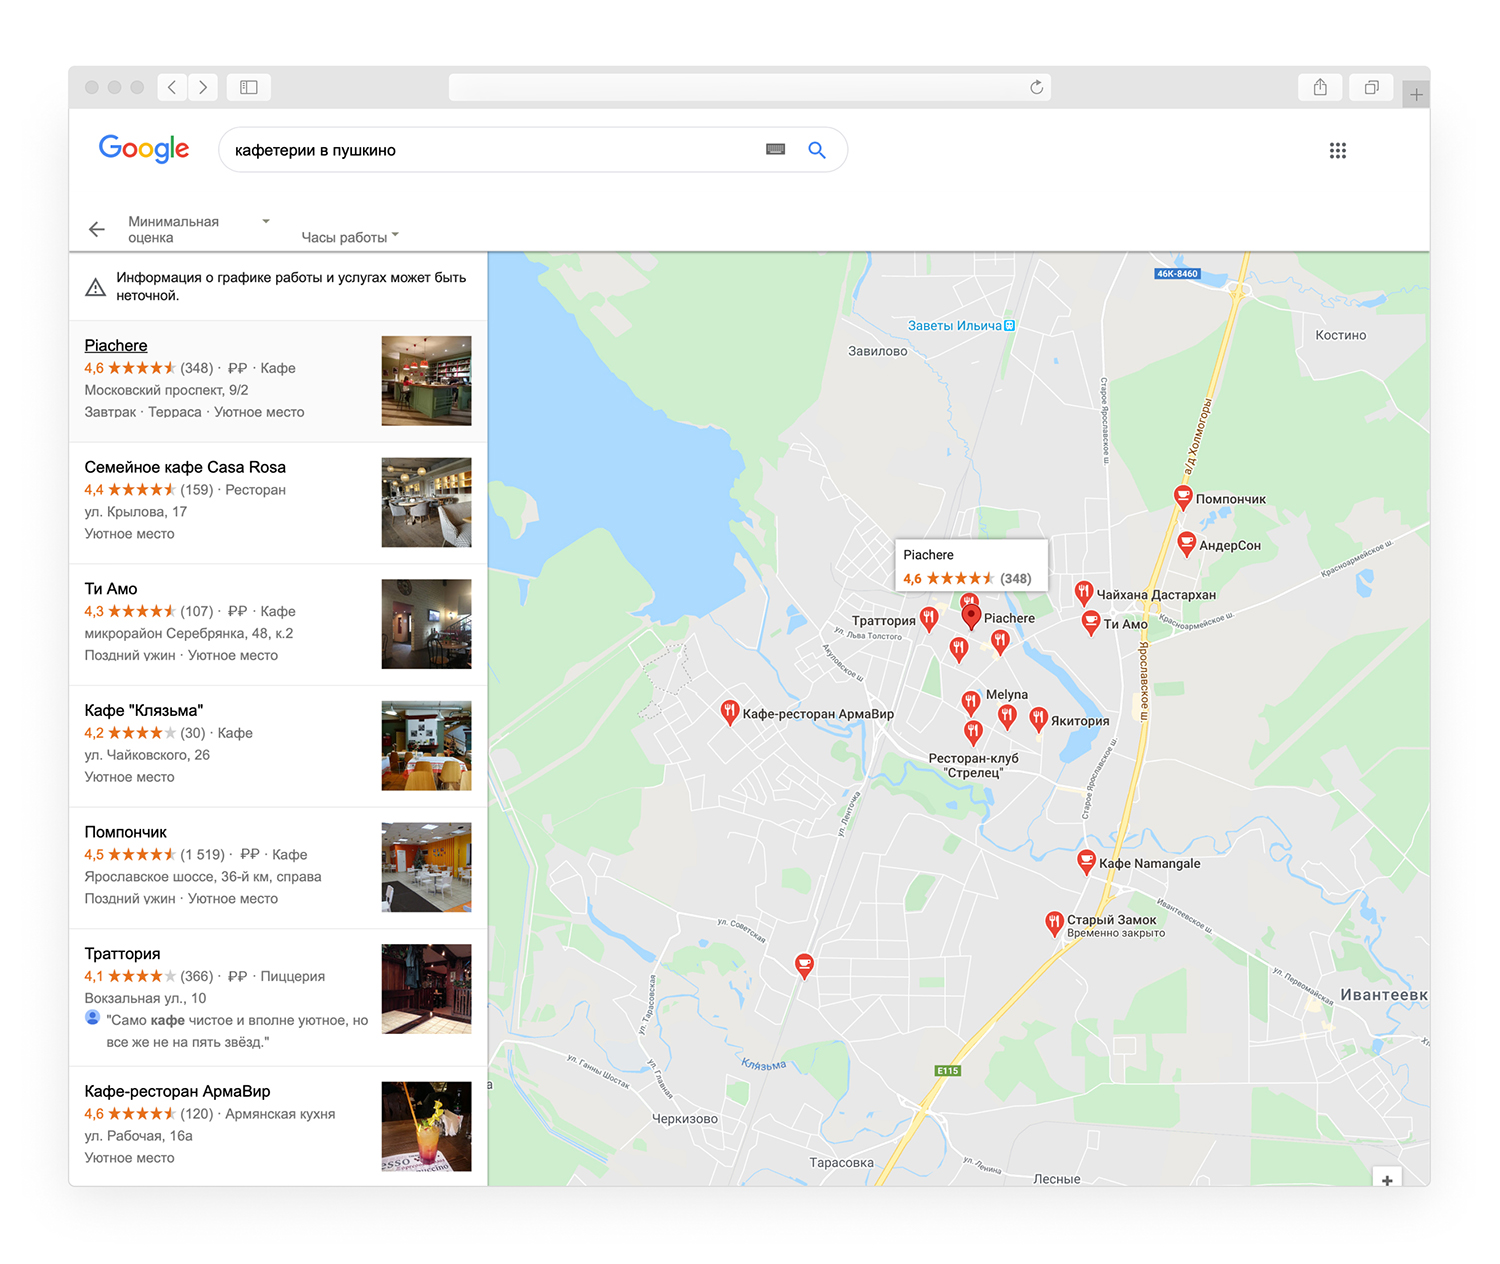Click the back arrow beside the filters
1500x1264 pixels.
point(97,229)
